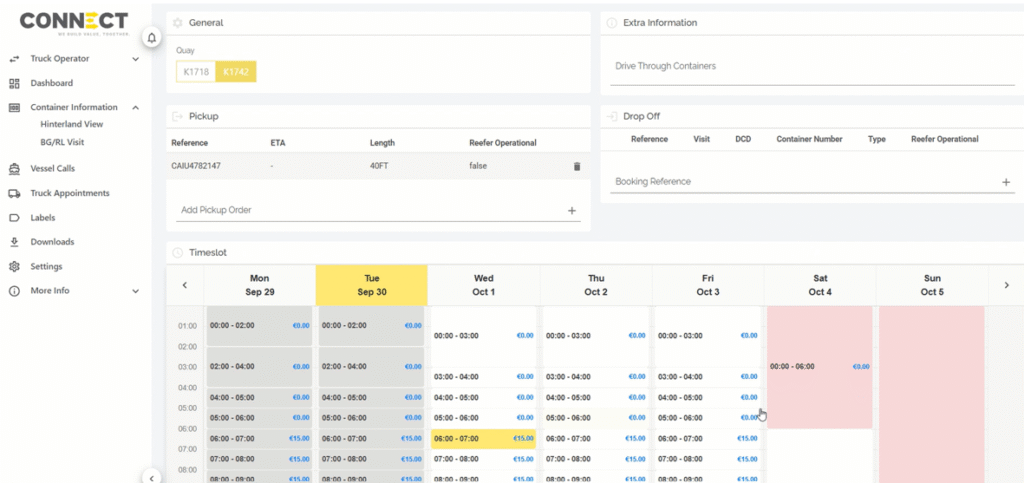Screen dimensions: 1024x483
Task: Select quay K1742
Action: click(237, 72)
